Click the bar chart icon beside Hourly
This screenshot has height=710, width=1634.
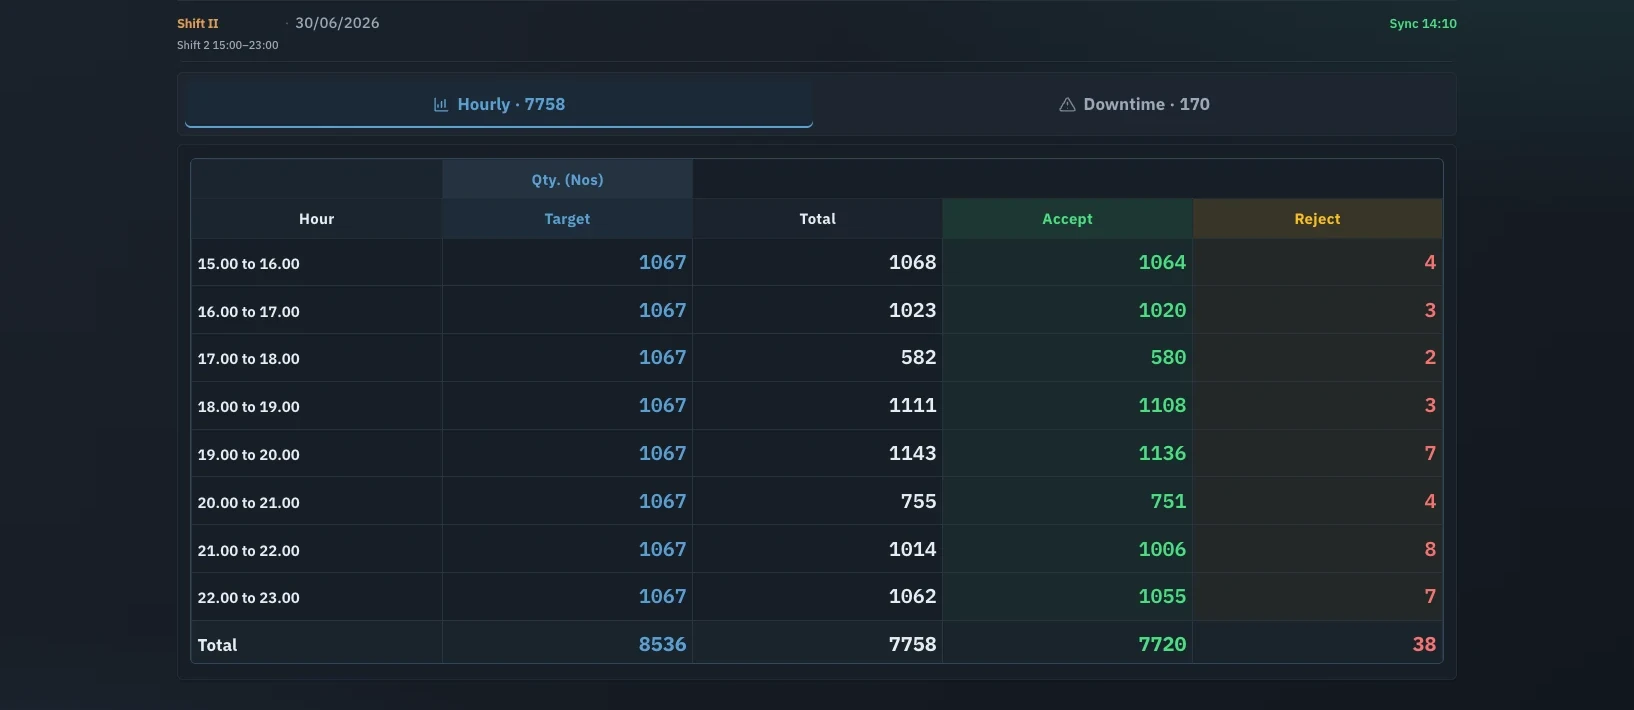[x=441, y=104]
